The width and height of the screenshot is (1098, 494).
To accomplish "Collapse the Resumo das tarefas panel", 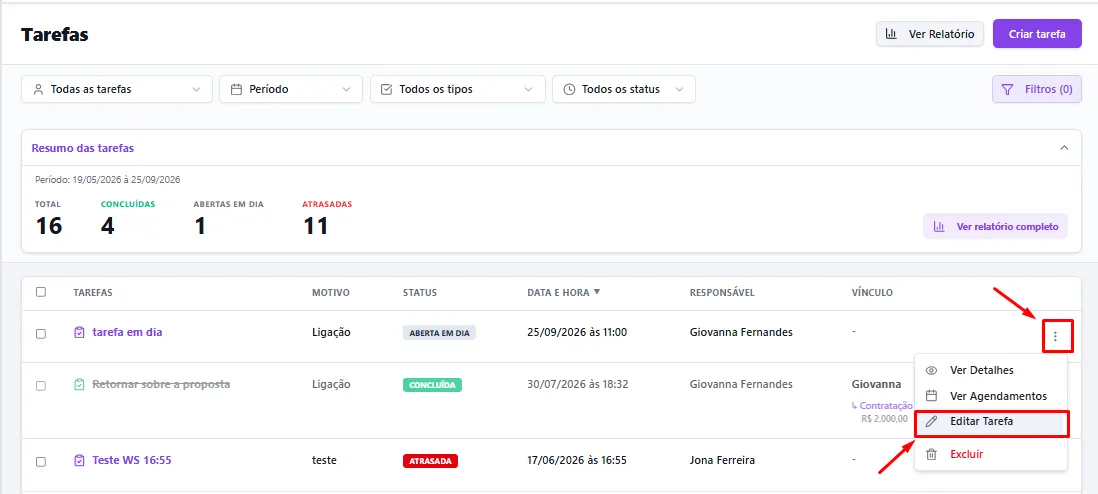I will coord(1064,148).
